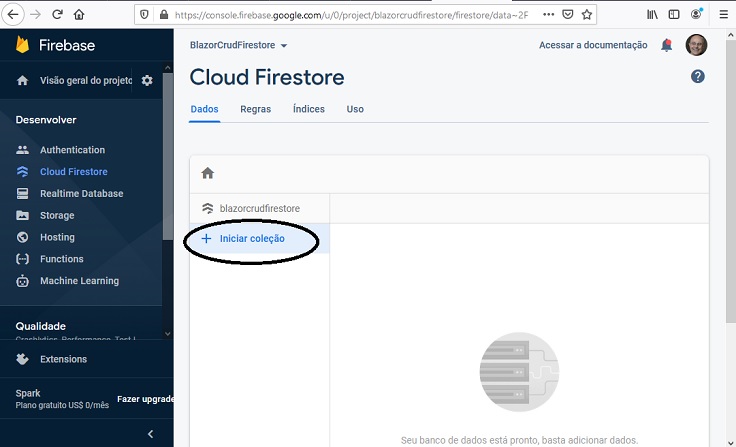
Task: Click the home icon in Firestore path
Action: click(207, 173)
